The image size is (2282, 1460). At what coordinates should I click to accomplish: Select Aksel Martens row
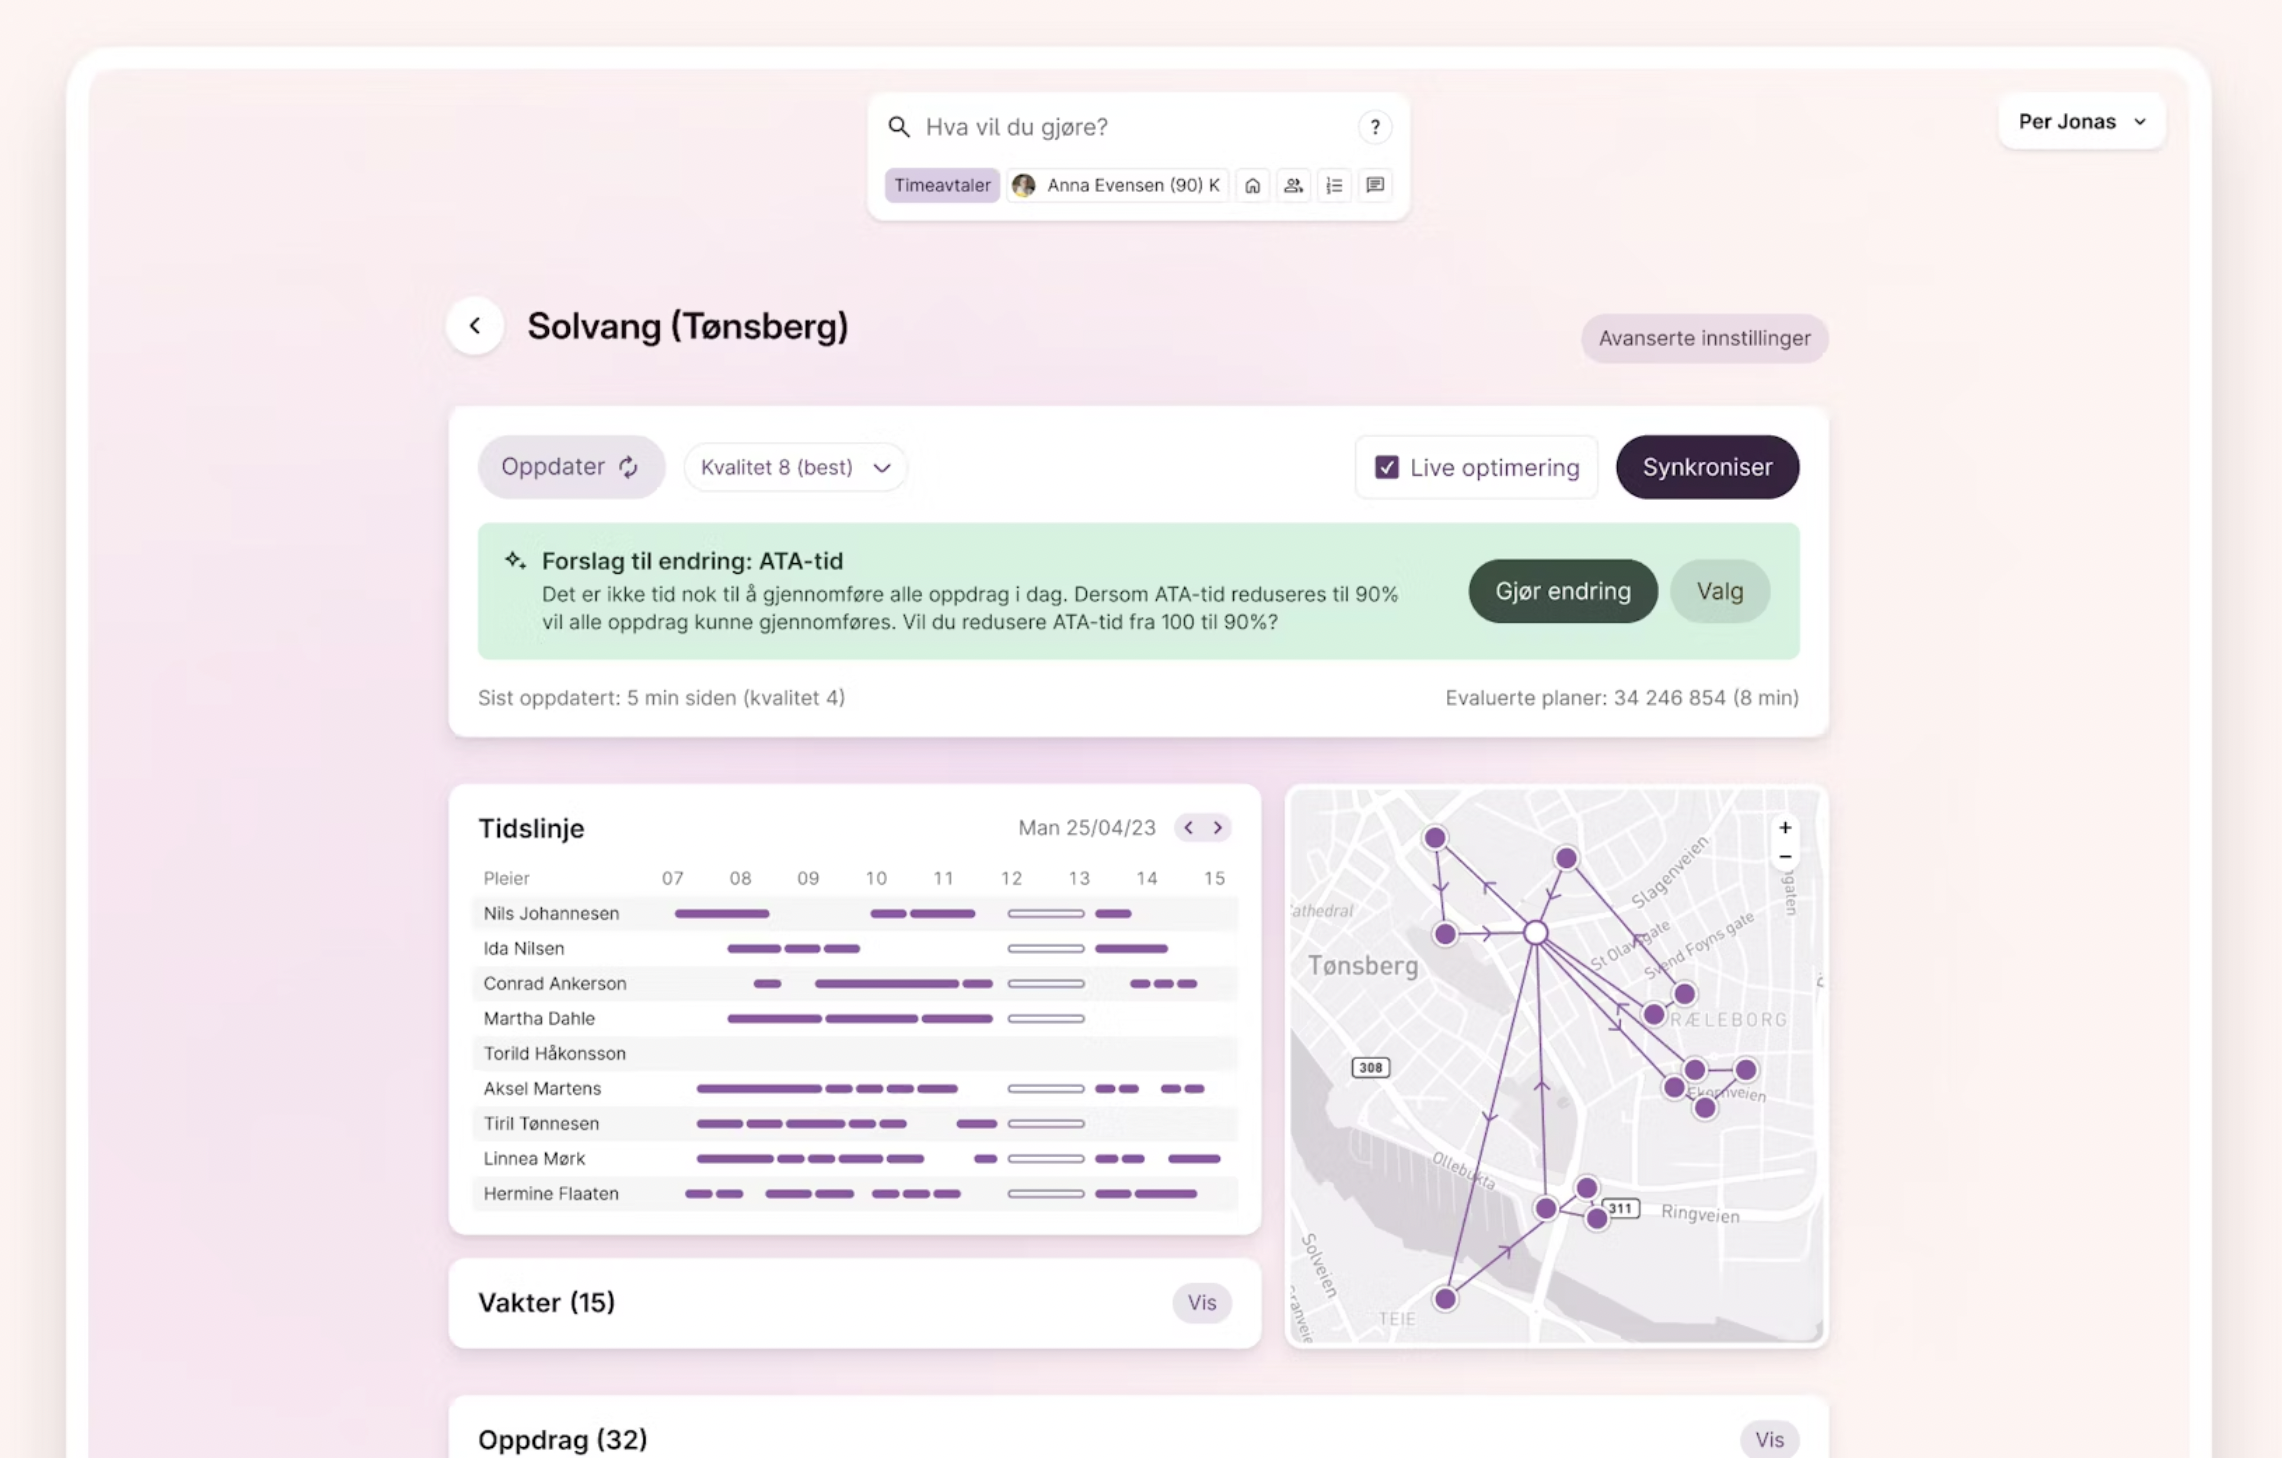click(x=855, y=1089)
